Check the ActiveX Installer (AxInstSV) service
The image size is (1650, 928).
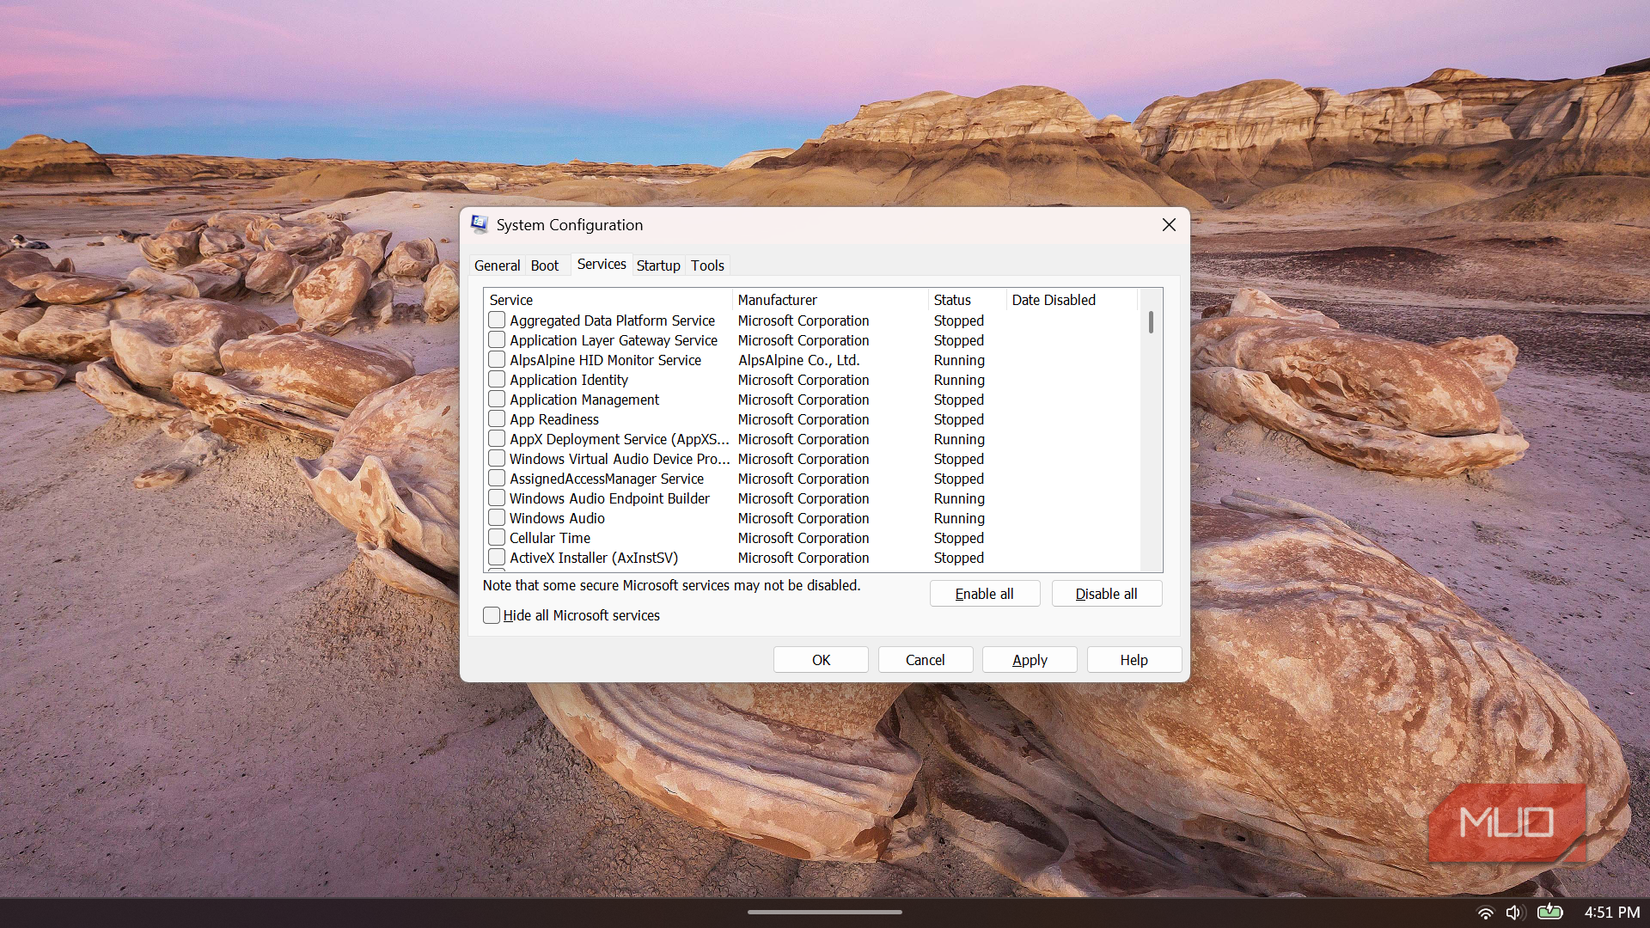point(496,557)
